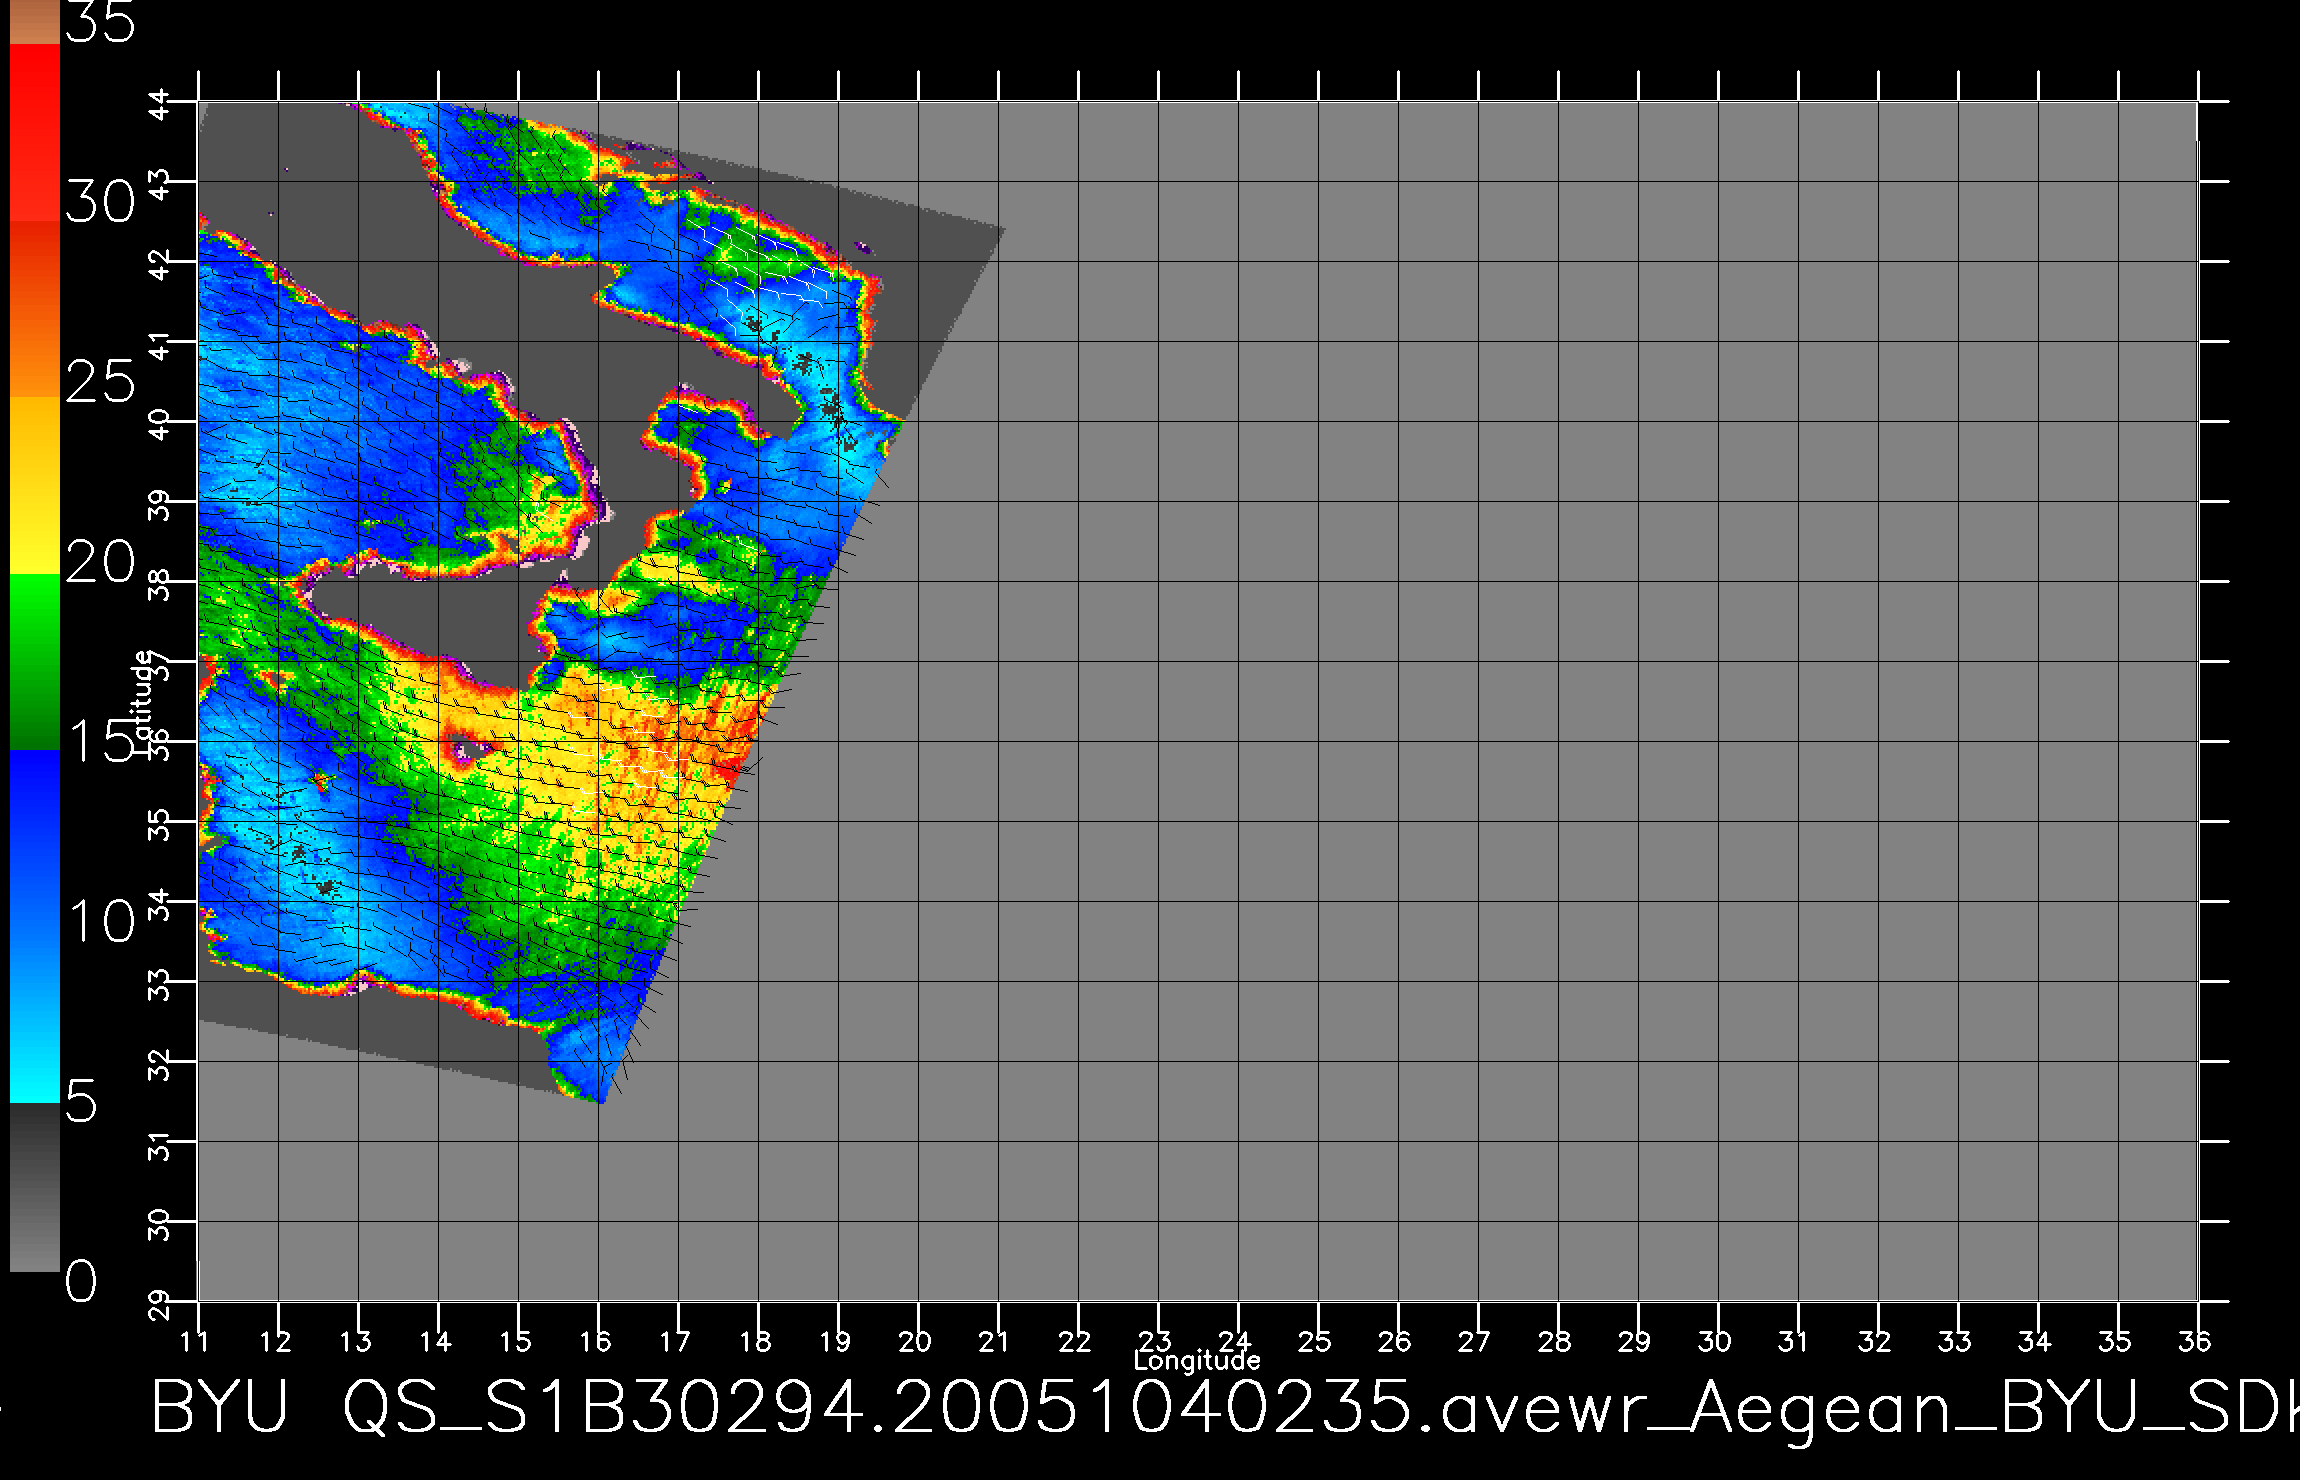Click longitude tick label 20
Image resolution: width=2300 pixels, height=1480 pixels.
[915, 1340]
